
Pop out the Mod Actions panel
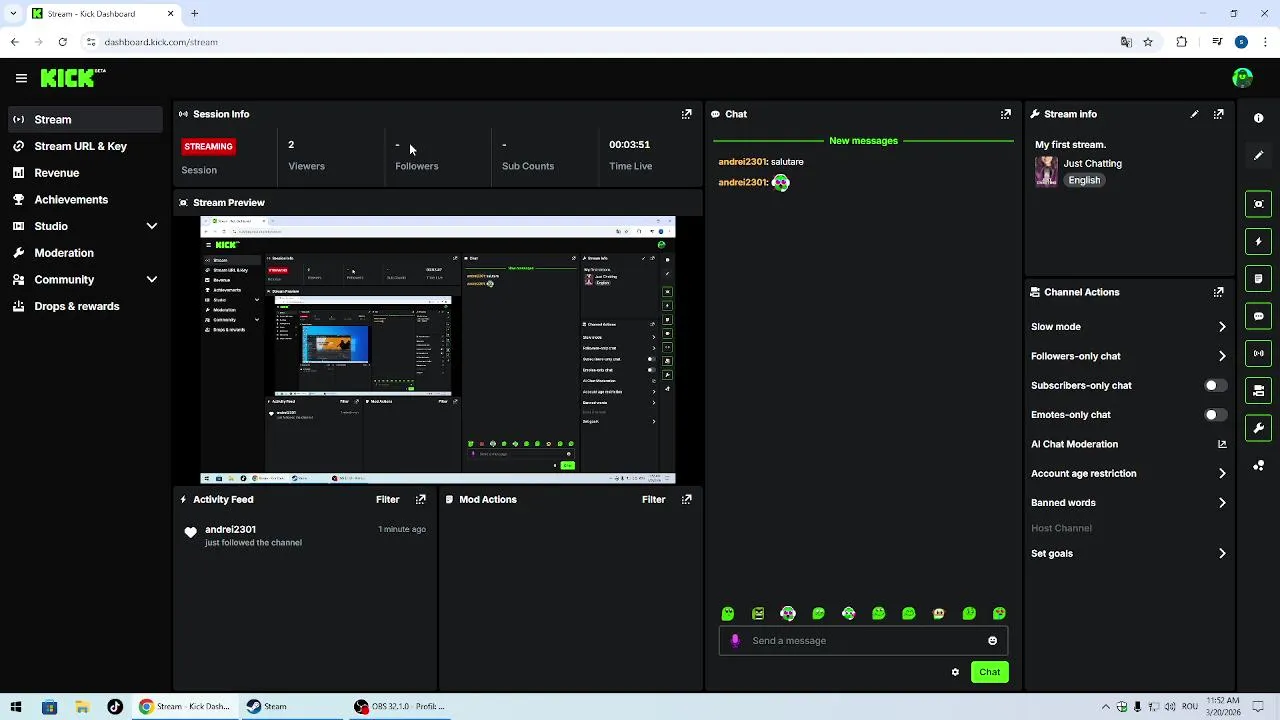pyautogui.click(x=686, y=499)
